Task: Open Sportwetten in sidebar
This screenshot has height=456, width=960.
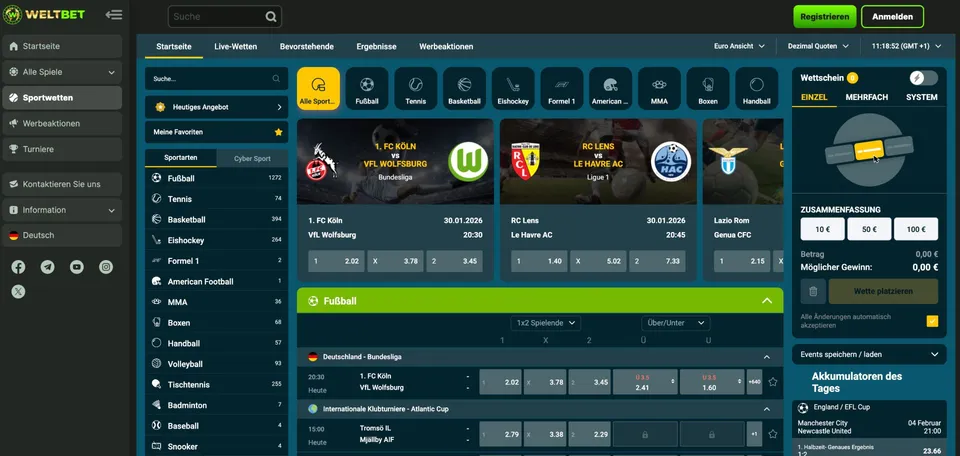Action: coord(62,98)
